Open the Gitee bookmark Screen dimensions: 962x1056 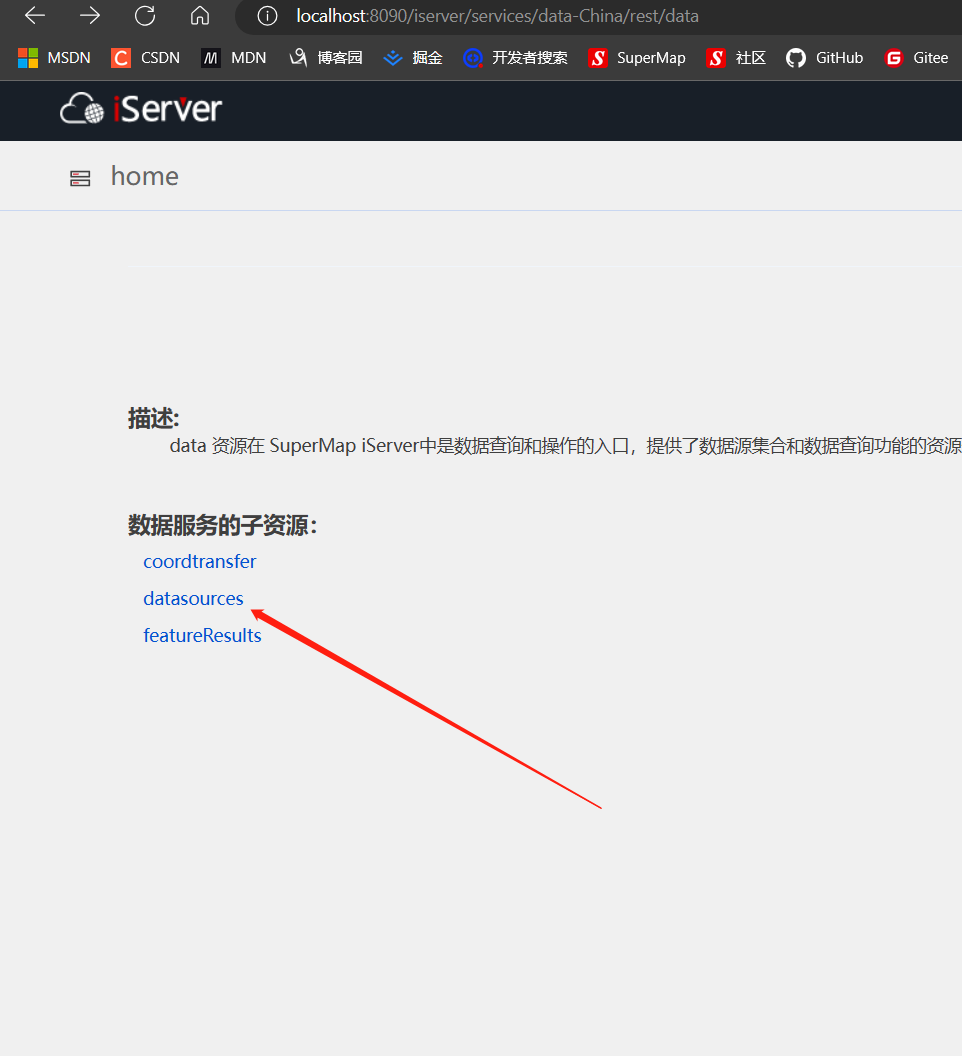917,58
